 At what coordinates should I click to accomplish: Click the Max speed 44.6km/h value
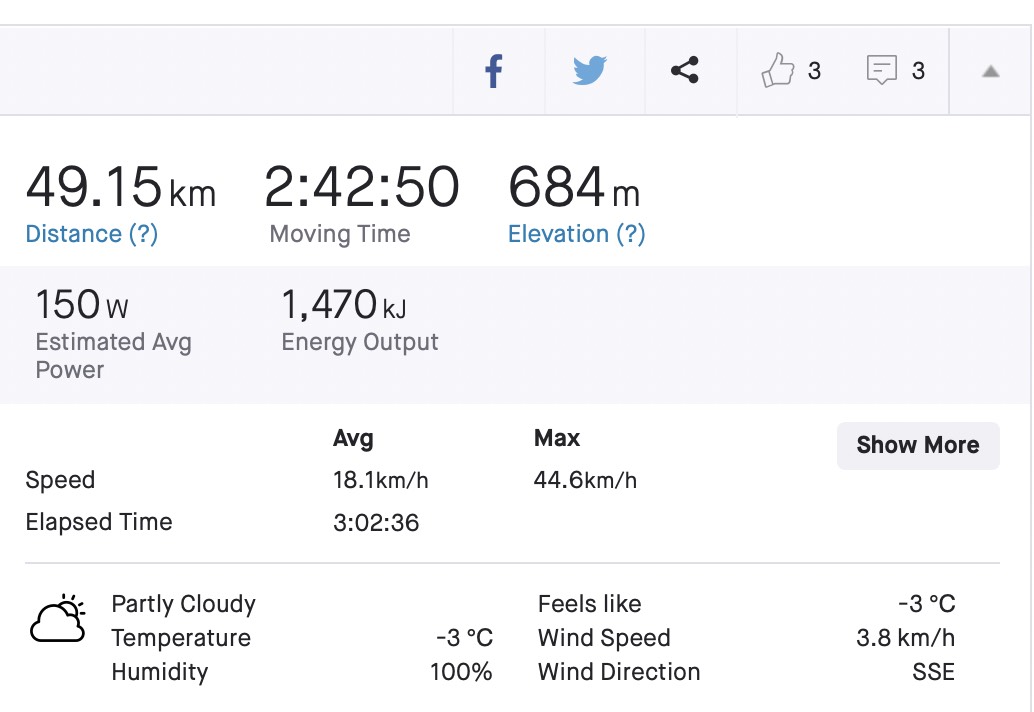point(585,481)
